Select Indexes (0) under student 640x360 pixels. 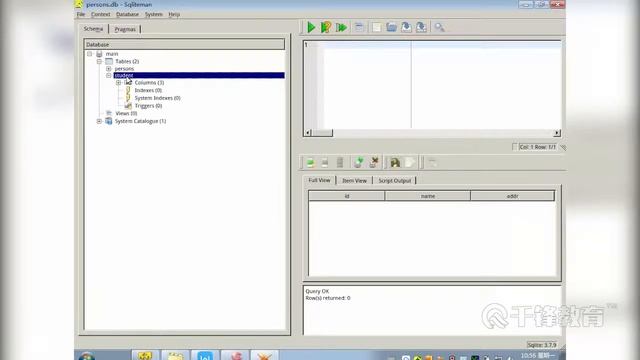[148, 90]
